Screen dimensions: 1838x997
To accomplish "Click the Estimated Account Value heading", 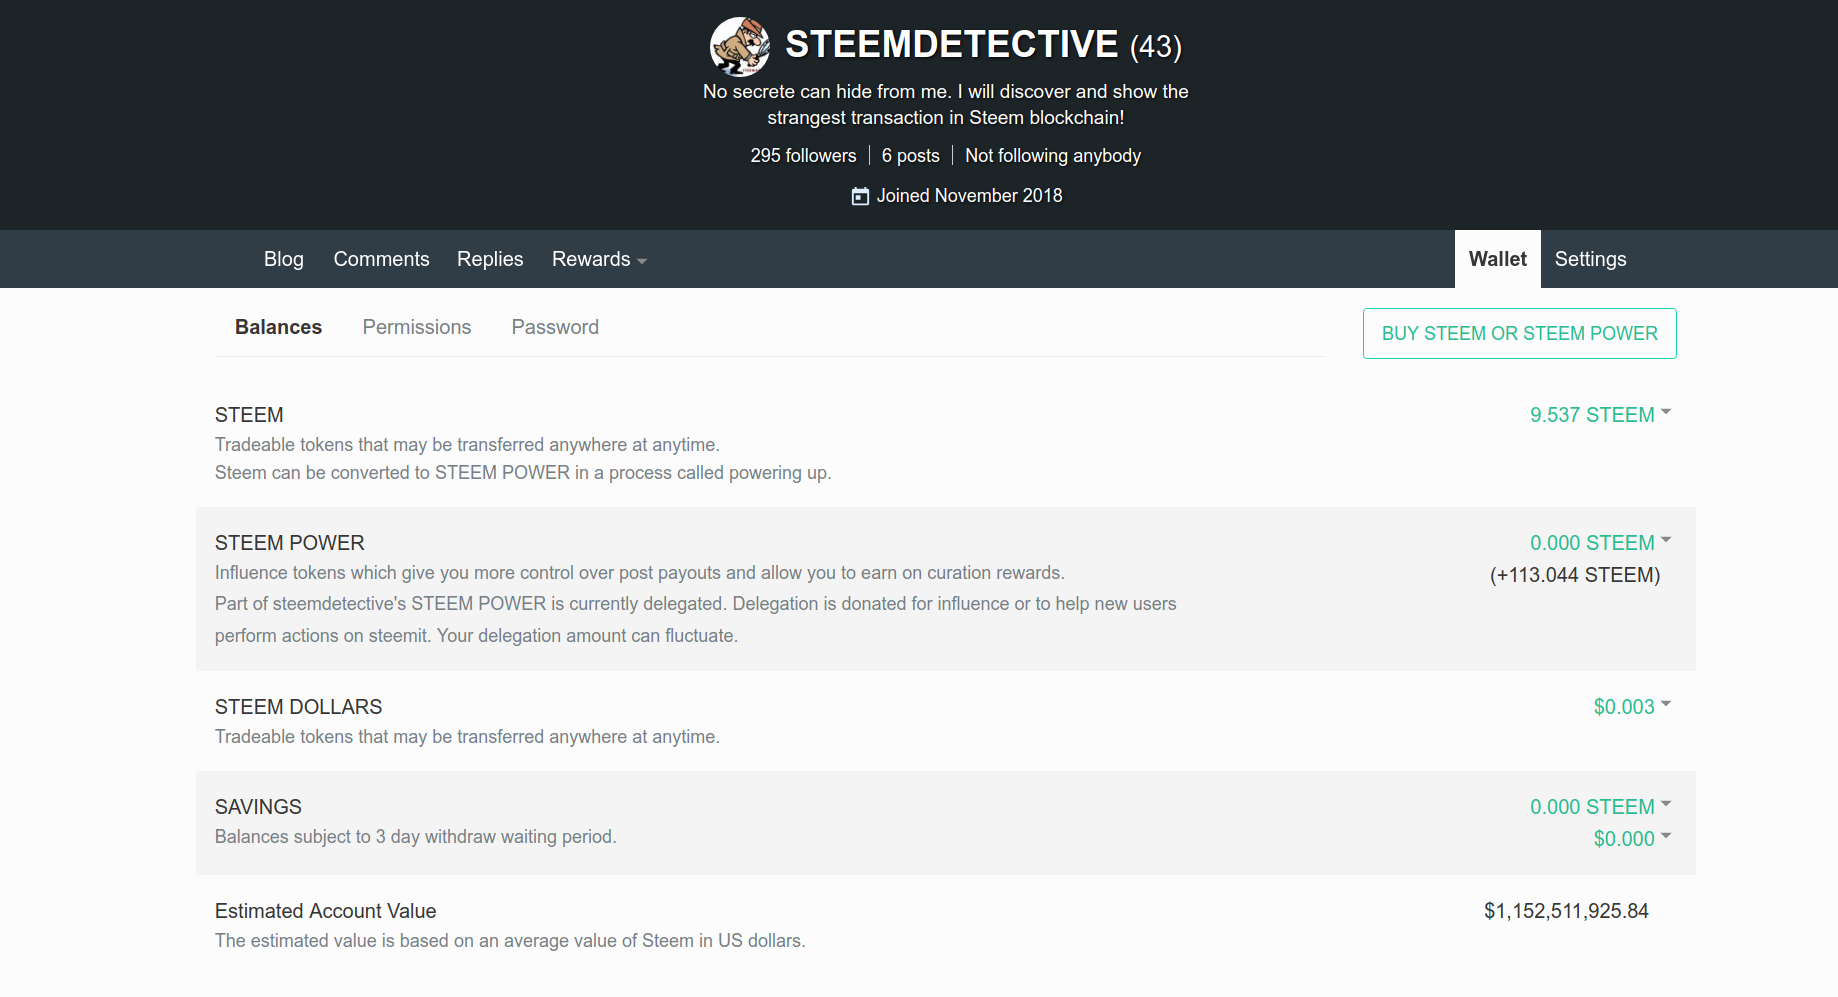I will (325, 911).
